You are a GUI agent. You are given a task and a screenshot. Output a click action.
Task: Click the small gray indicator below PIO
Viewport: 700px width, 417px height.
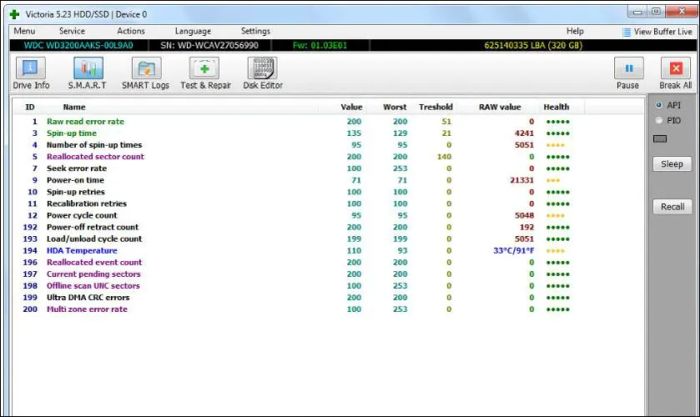tap(660, 139)
